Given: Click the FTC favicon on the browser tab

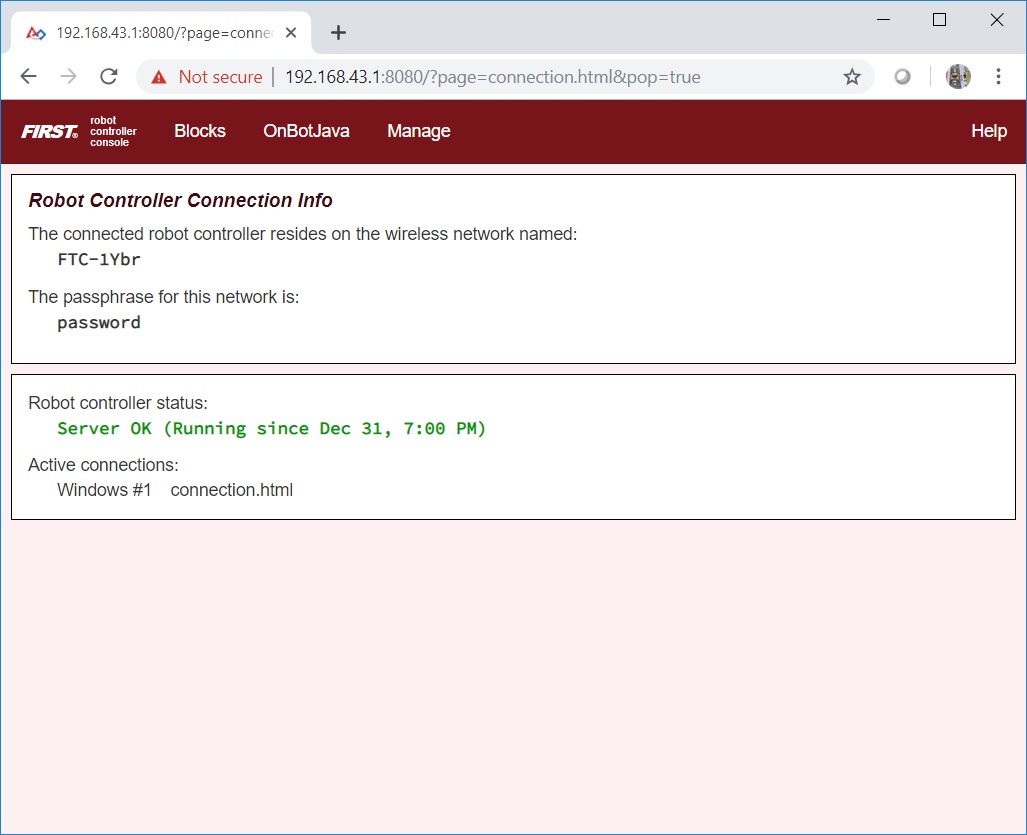Looking at the screenshot, I should (35, 32).
